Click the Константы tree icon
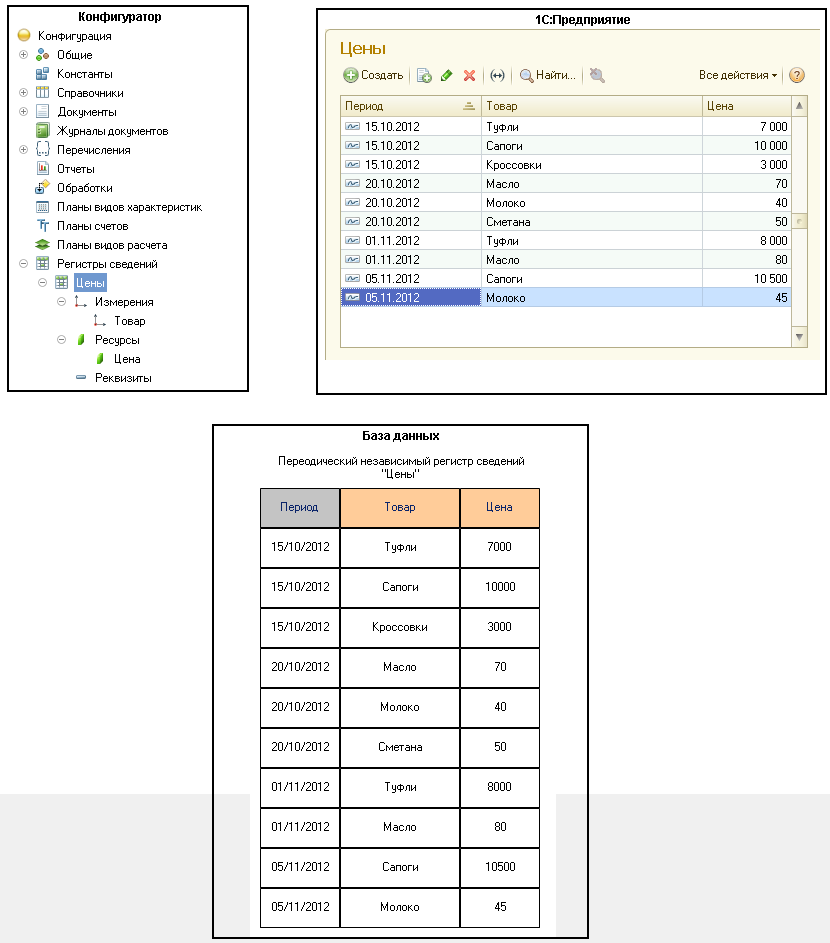 [x=42, y=74]
